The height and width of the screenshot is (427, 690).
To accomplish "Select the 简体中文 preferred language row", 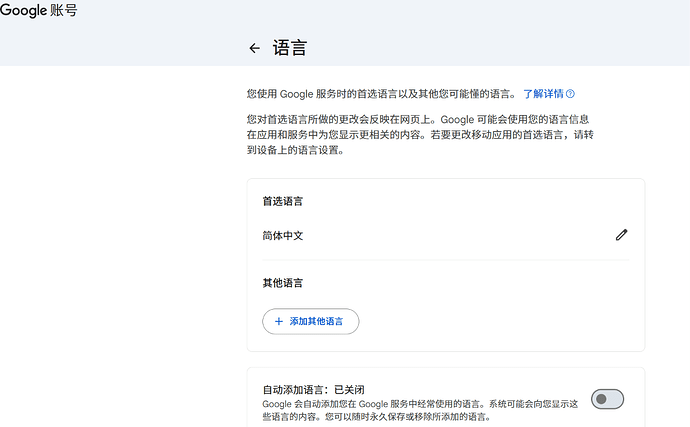I will (445, 236).
